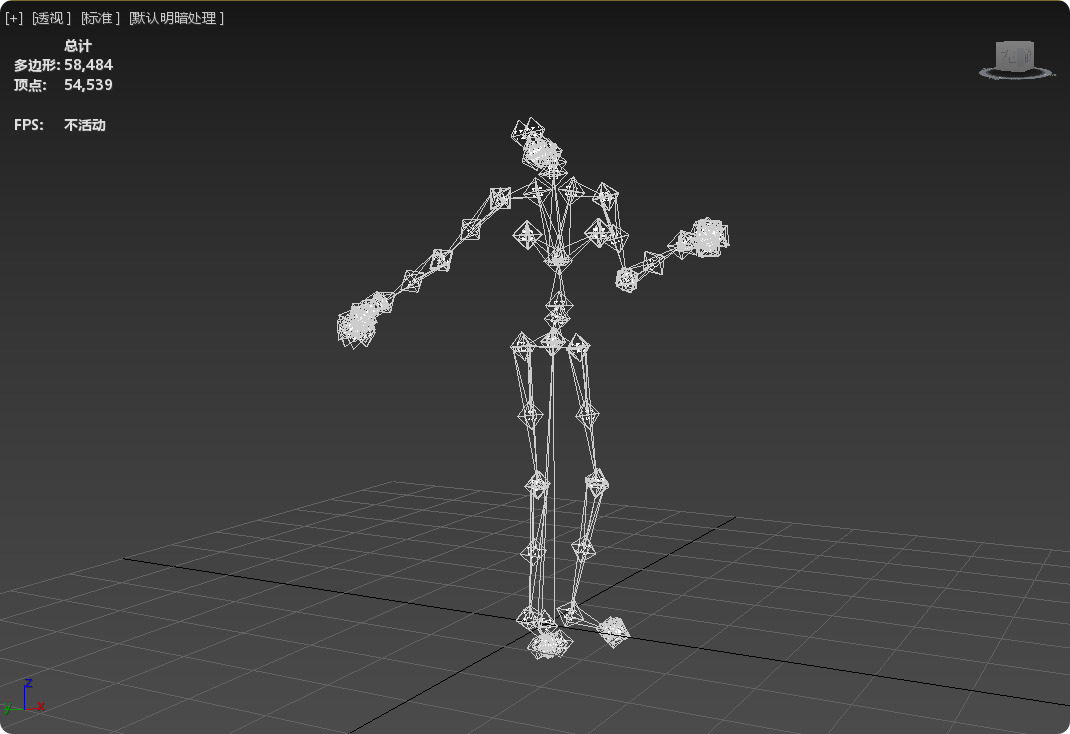This screenshot has width=1070, height=734.
Task: Click the 多边形 statistics label
Action: tap(37, 65)
